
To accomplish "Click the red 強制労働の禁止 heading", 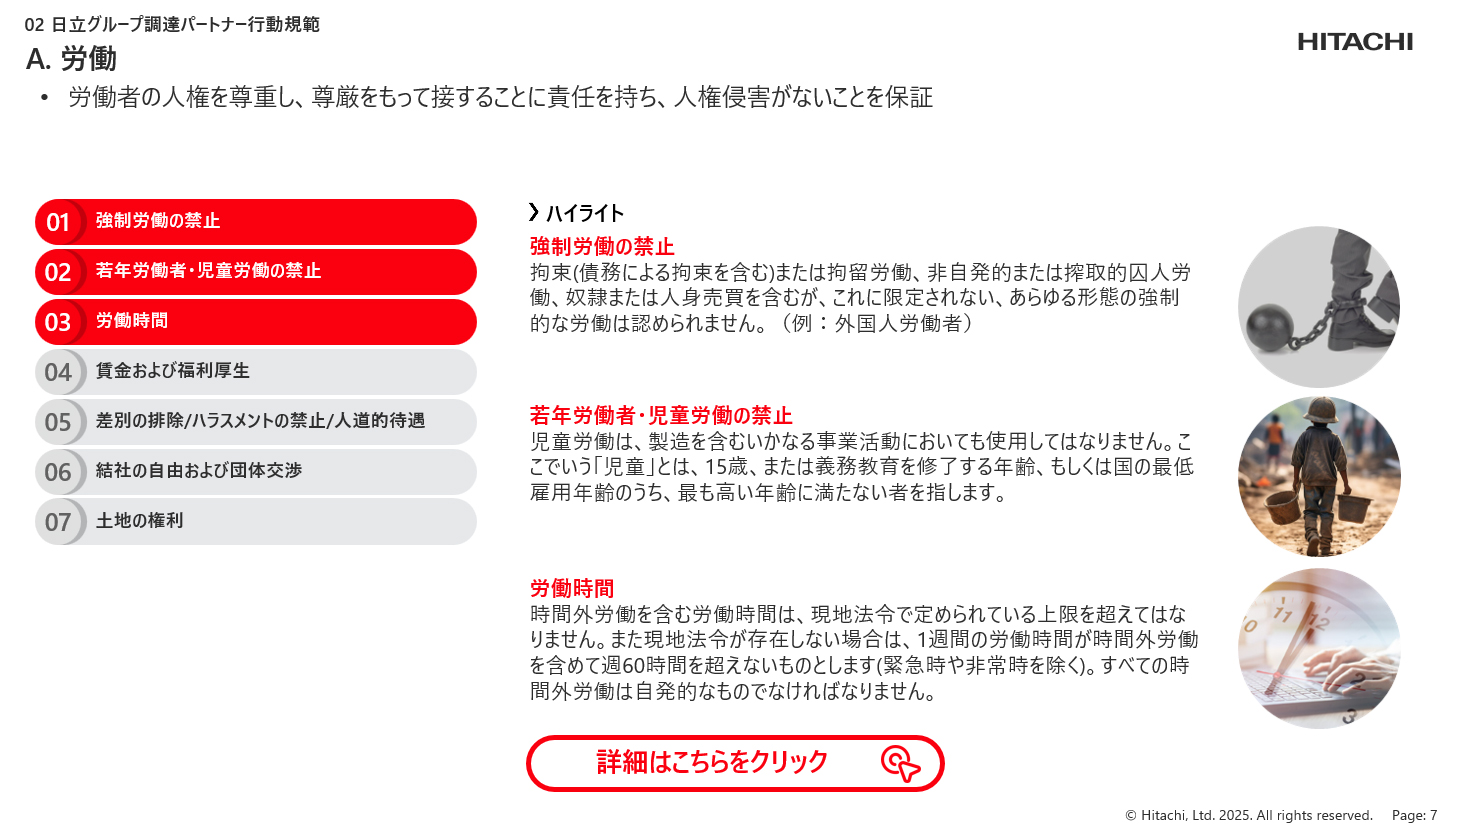I will pyautogui.click(x=602, y=246).
